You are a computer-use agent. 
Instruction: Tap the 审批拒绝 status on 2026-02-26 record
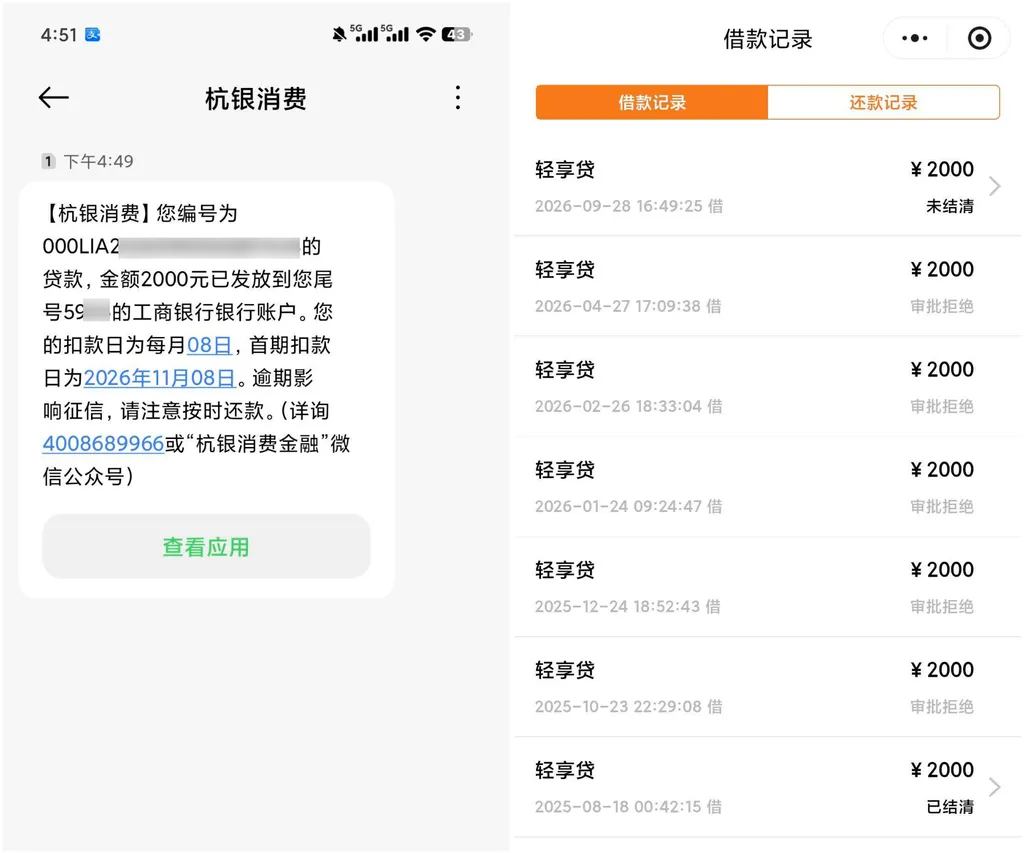[942, 406]
